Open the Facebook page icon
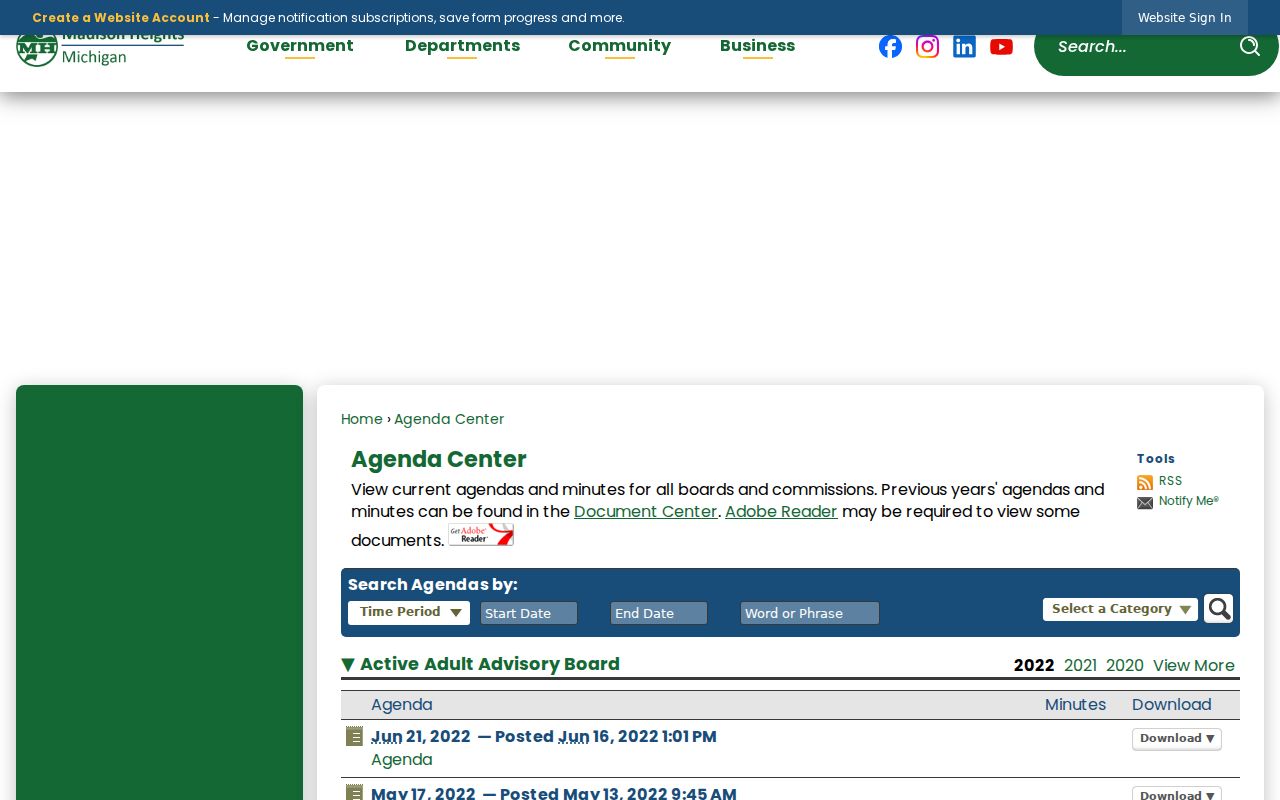1280x800 pixels. pos(890,46)
